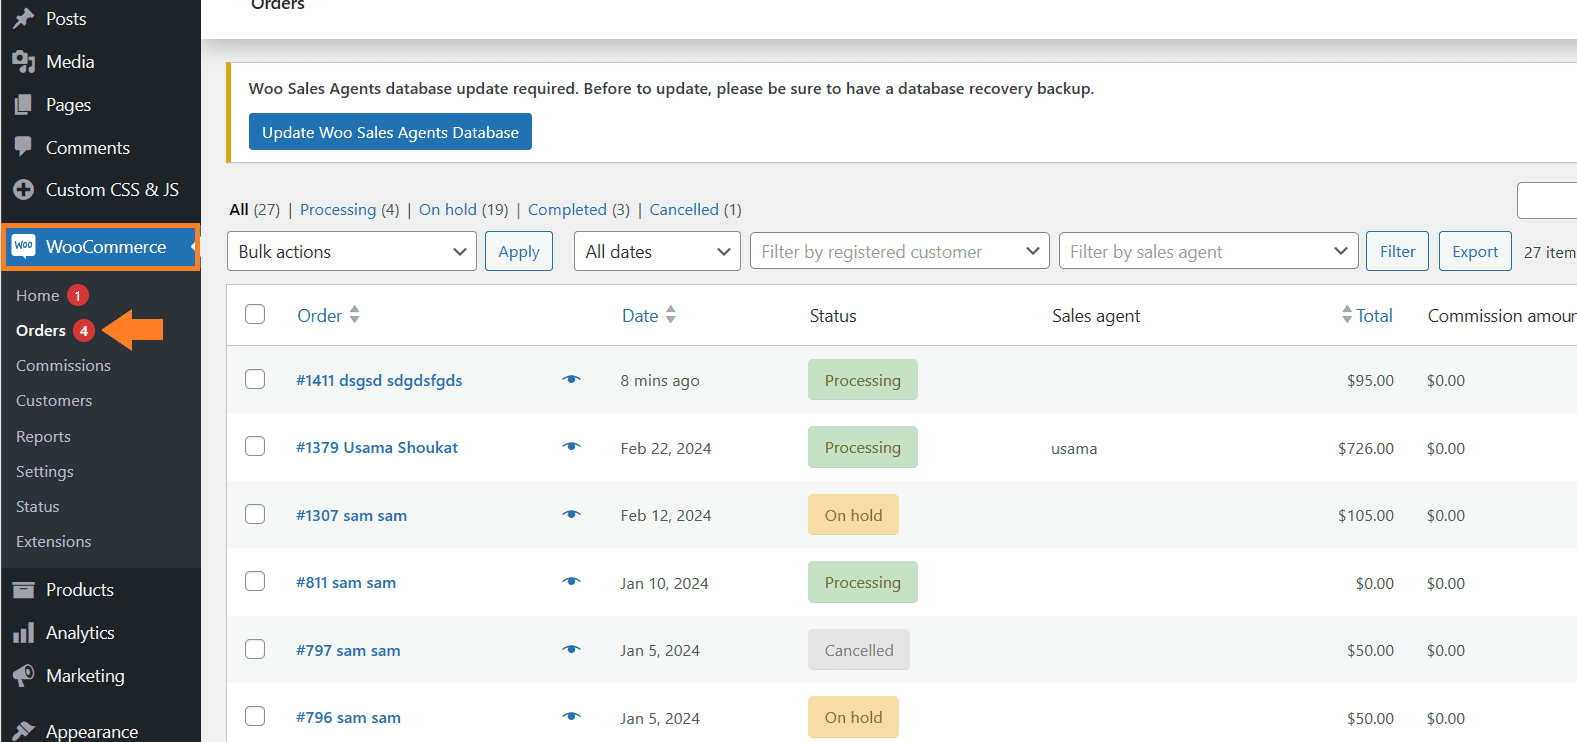The height and width of the screenshot is (742, 1577).
Task: Click the sort arrows beside Total column
Action: (1347, 315)
